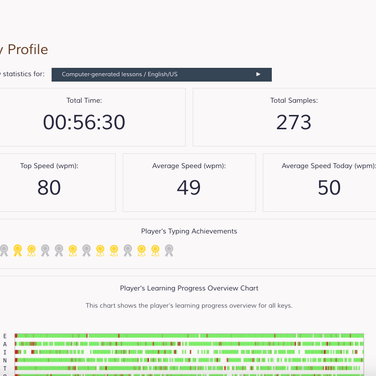The height and width of the screenshot is (376, 376).
Task: Select the sixth gold achievement medal
Action: pos(141,250)
